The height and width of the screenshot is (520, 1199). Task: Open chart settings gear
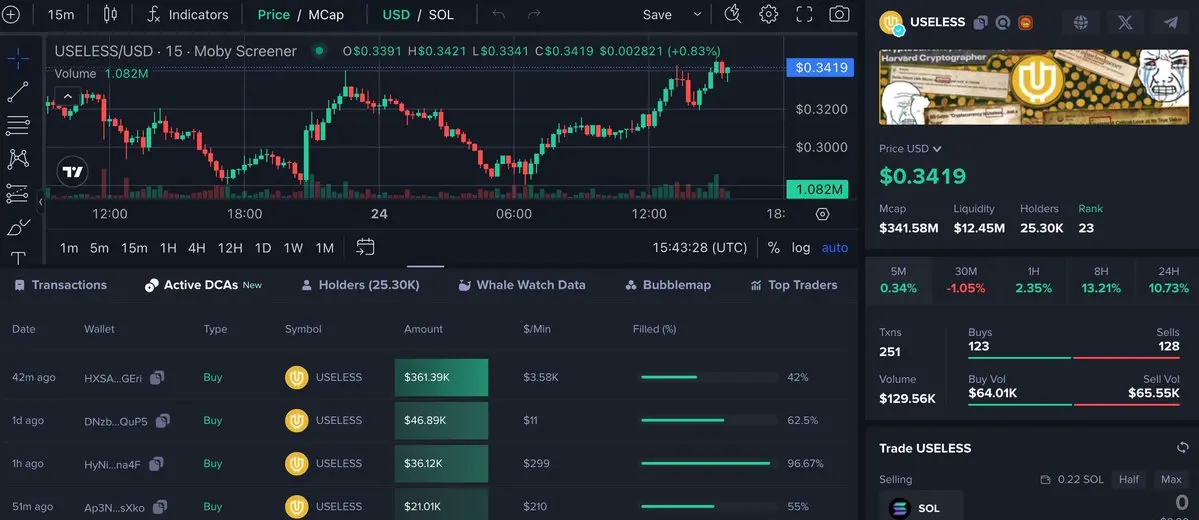point(768,15)
